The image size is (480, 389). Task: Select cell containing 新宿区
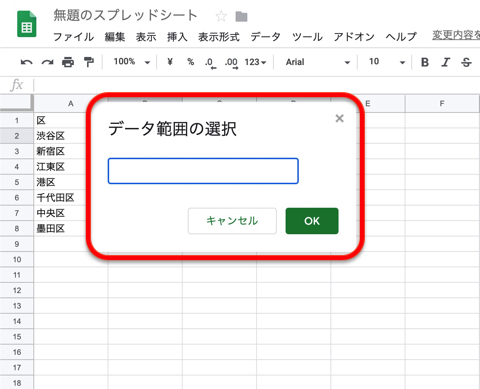point(71,151)
